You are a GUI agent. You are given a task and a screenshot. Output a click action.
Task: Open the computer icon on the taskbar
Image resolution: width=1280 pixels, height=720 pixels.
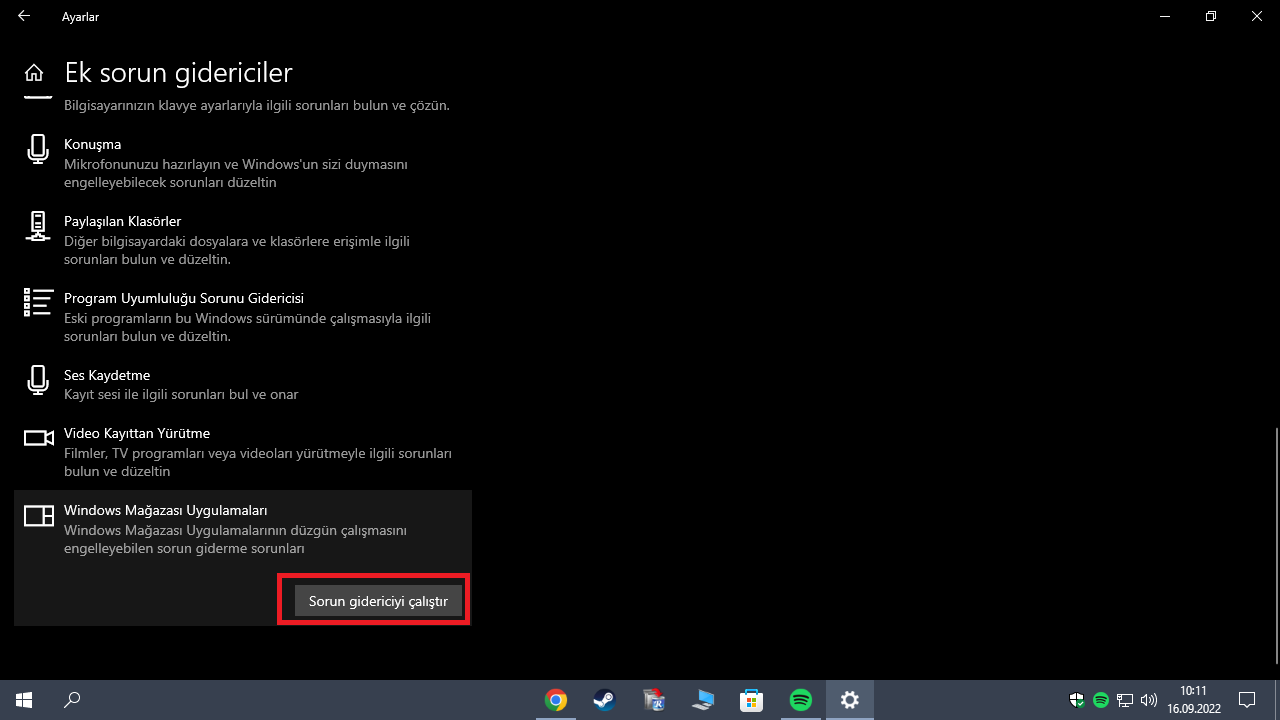point(703,700)
